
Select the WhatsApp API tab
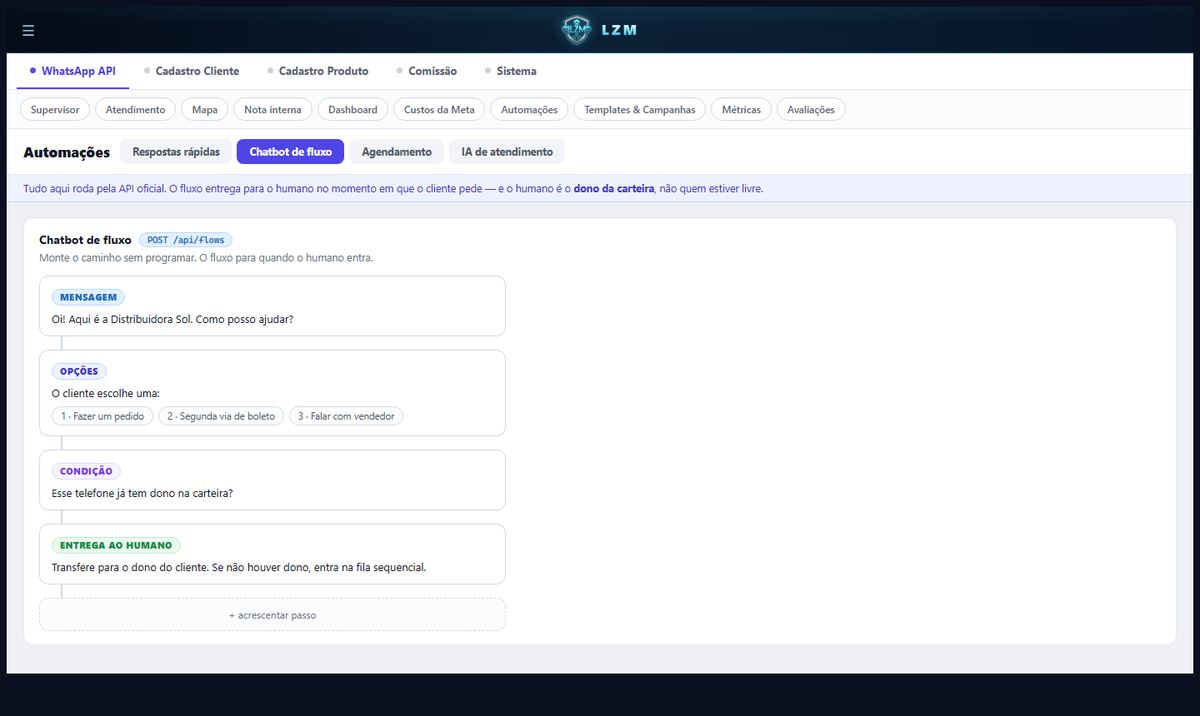pyautogui.click(x=72, y=71)
